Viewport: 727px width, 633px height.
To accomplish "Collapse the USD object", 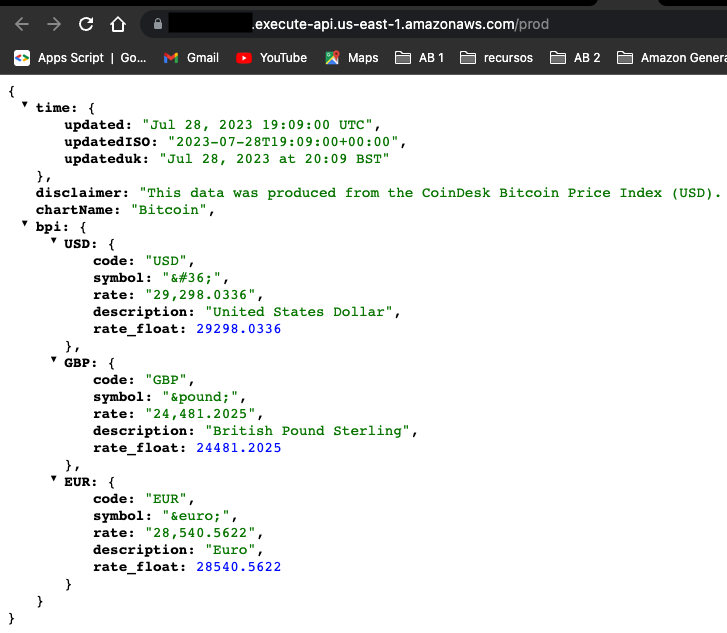I will tap(54, 241).
